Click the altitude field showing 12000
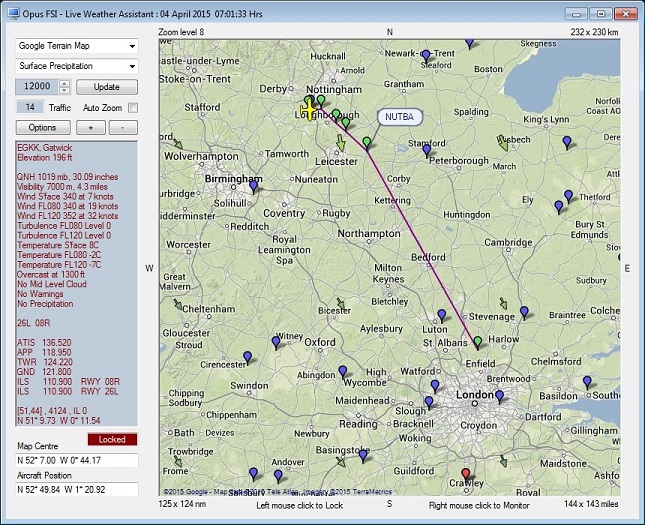645x525 pixels. 37,86
